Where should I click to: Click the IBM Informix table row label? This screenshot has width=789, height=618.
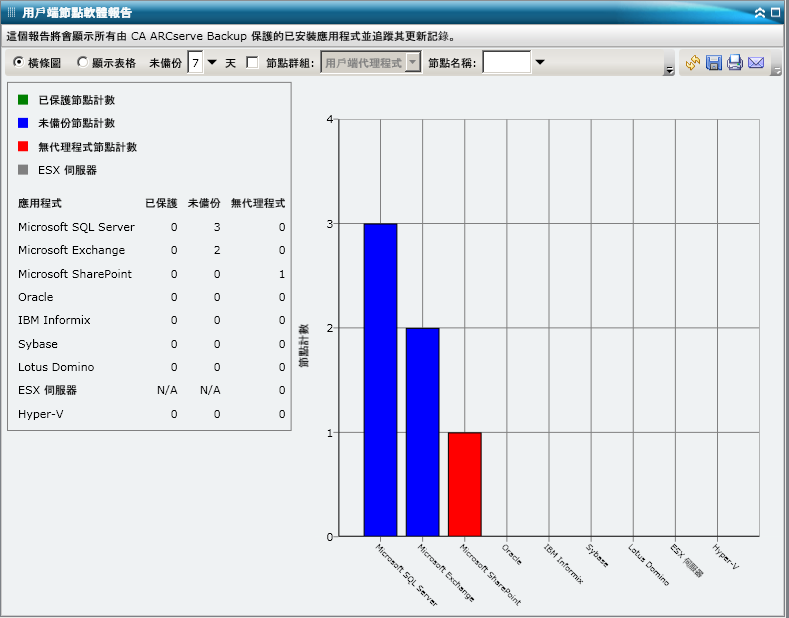click(54, 320)
